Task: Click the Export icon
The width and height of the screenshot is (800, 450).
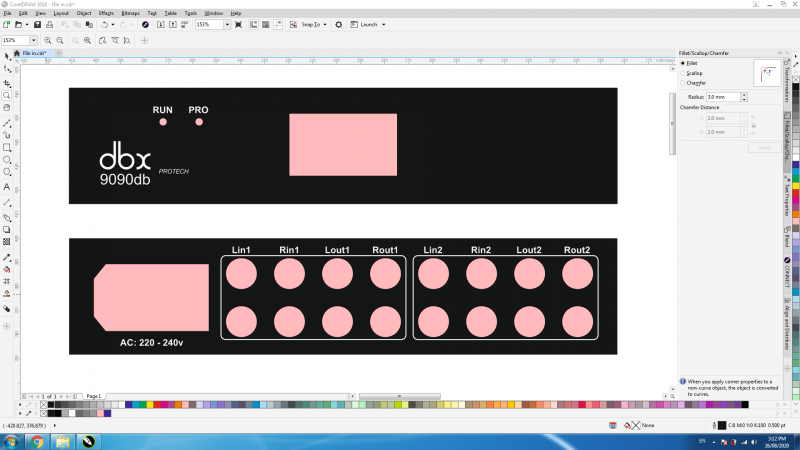Action: [x=172, y=24]
